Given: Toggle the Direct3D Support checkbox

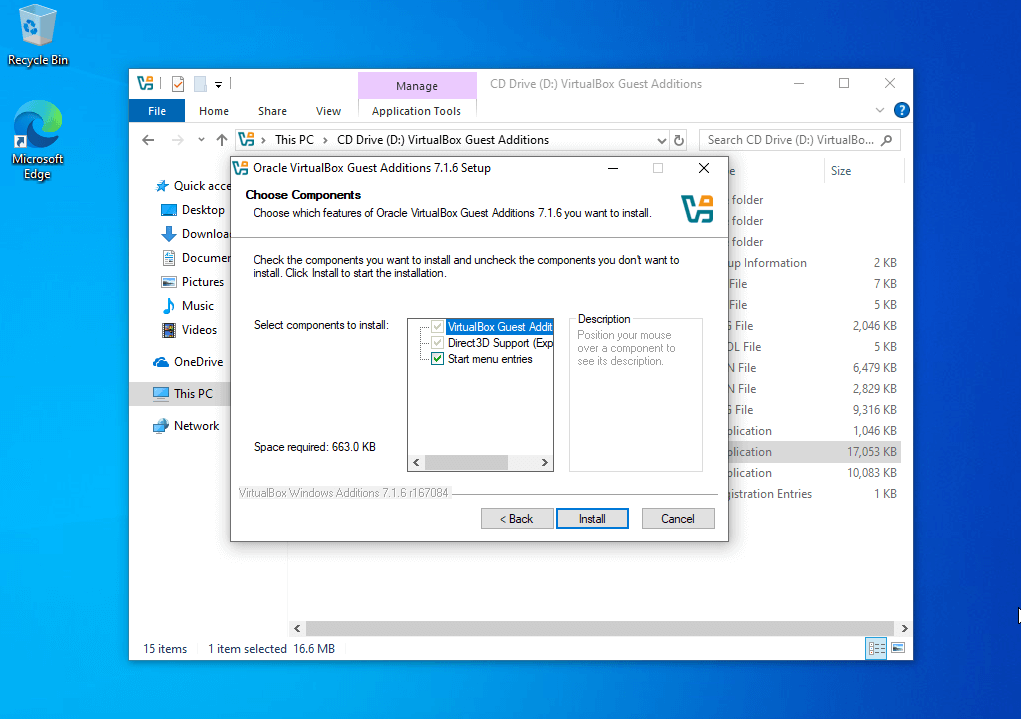Looking at the screenshot, I should pyautogui.click(x=438, y=343).
